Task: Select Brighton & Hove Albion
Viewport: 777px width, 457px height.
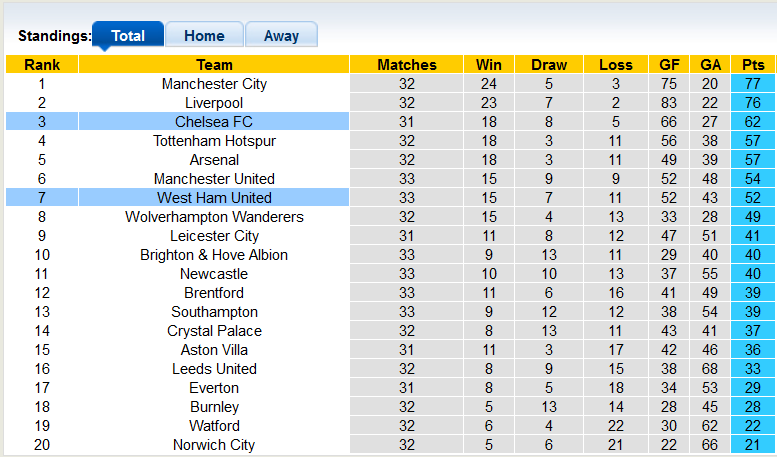Action: [x=214, y=255]
